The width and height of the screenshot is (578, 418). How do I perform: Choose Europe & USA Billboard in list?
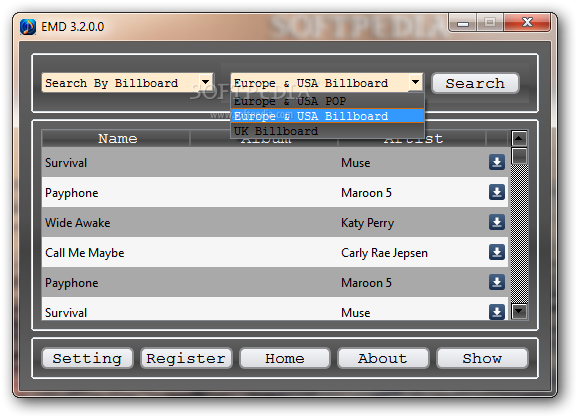327,116
